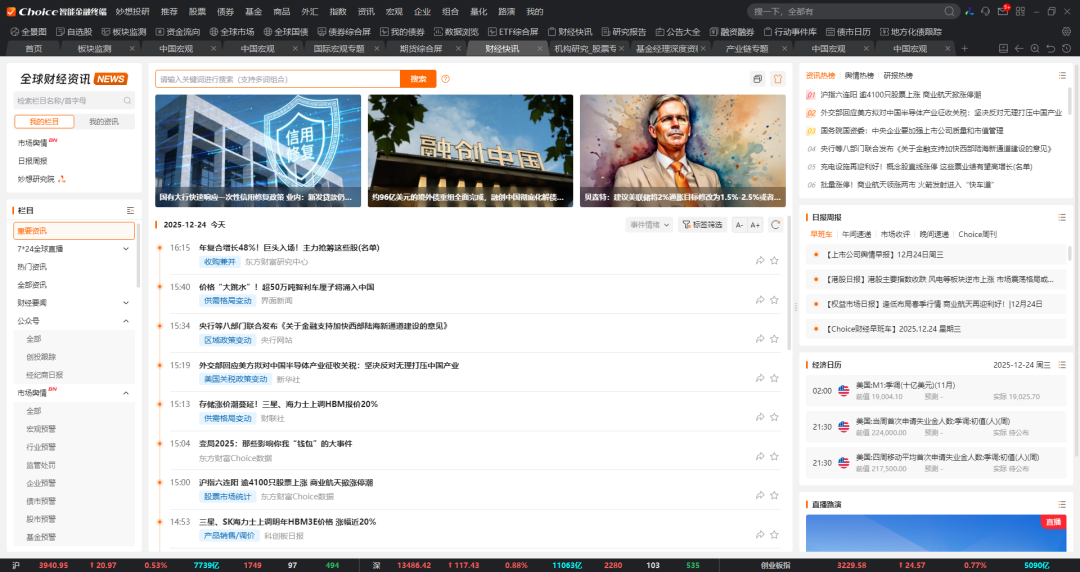Image resolution: width=1080 pixels, height=572 pixels.
Task: Open the 经济日历 panel menu icon
Action: (x=1062, y=365)
